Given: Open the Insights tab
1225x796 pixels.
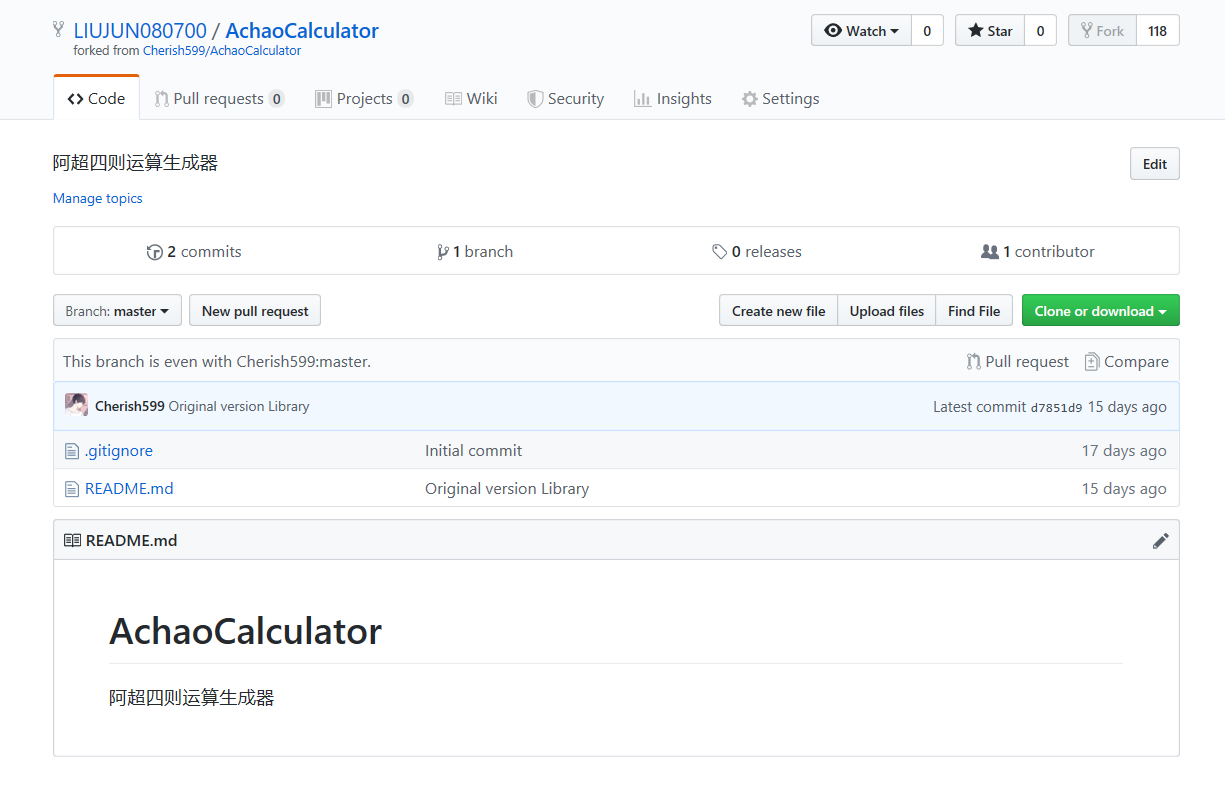Looking at the screenshot, I should [x=673, y=98].
